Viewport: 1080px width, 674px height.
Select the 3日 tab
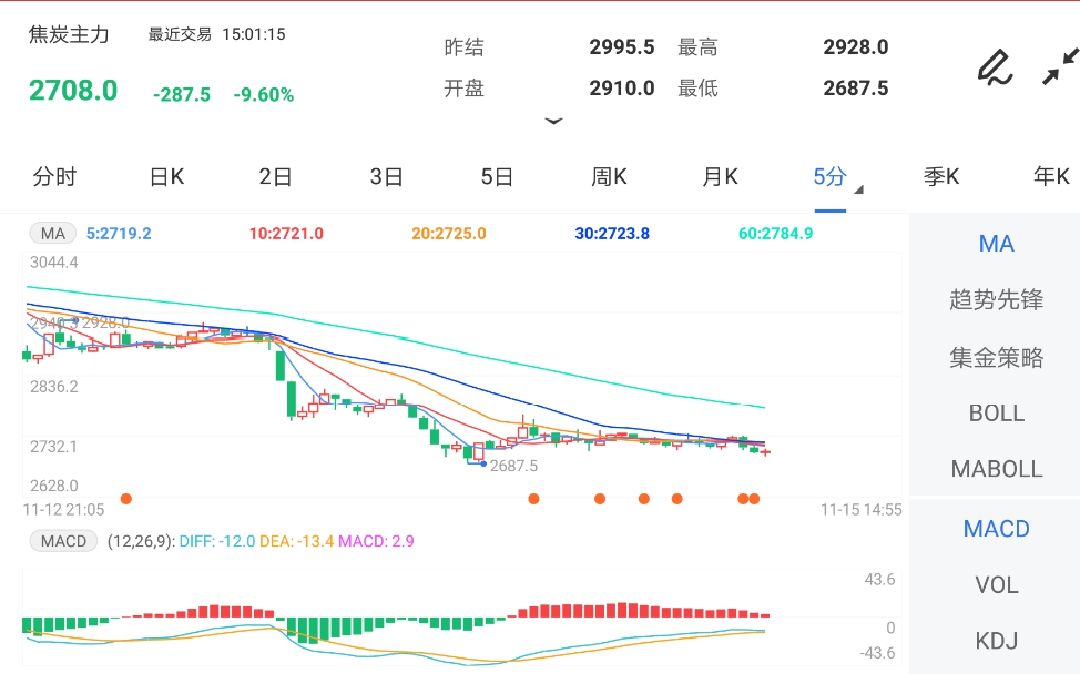[x=386, y=177]
